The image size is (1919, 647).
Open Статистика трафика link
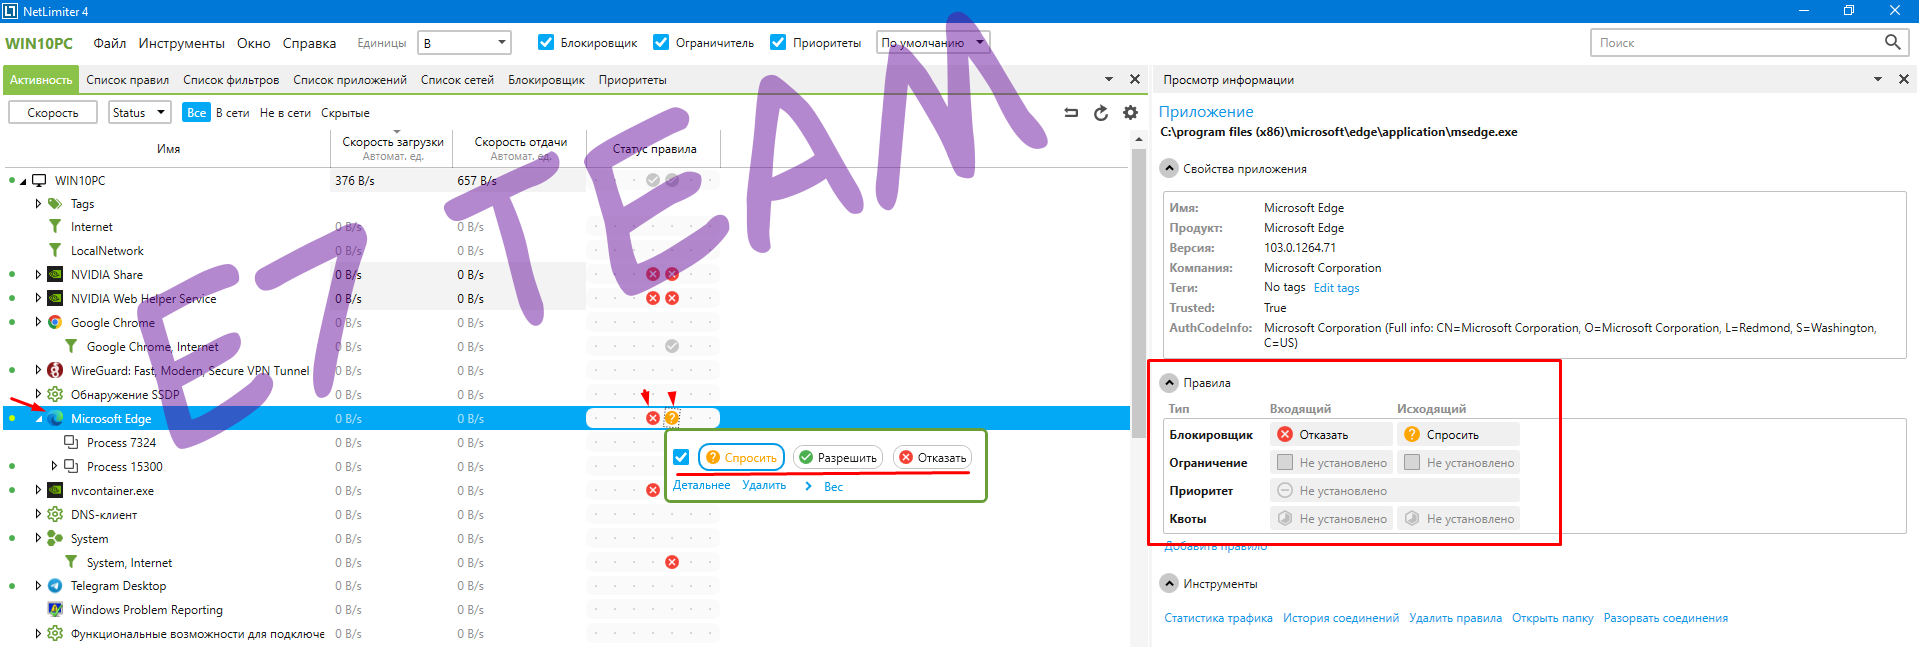click(1218, 618)
